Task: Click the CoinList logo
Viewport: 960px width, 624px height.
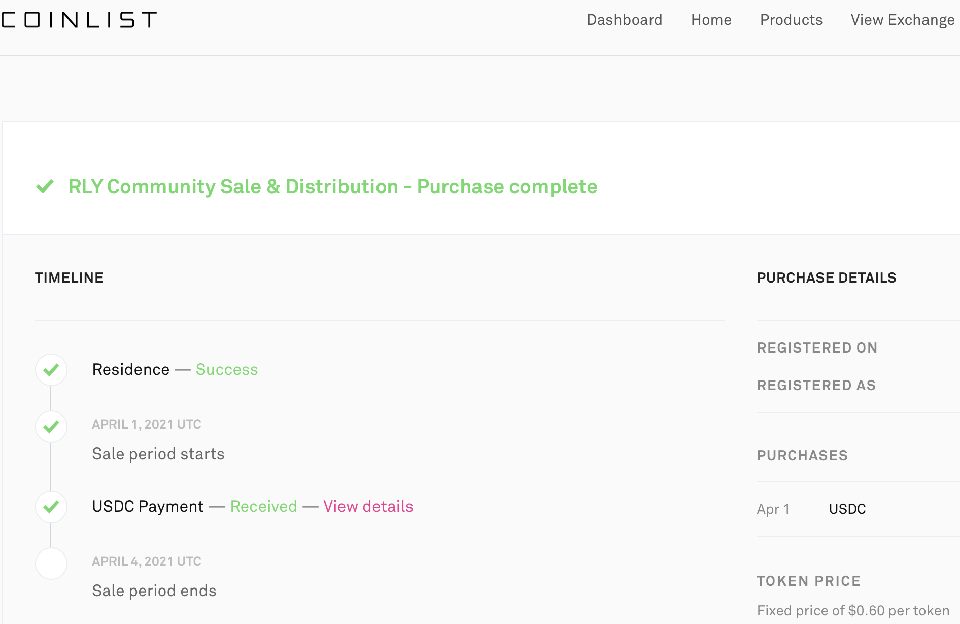Action: click(x=78, y=20)
